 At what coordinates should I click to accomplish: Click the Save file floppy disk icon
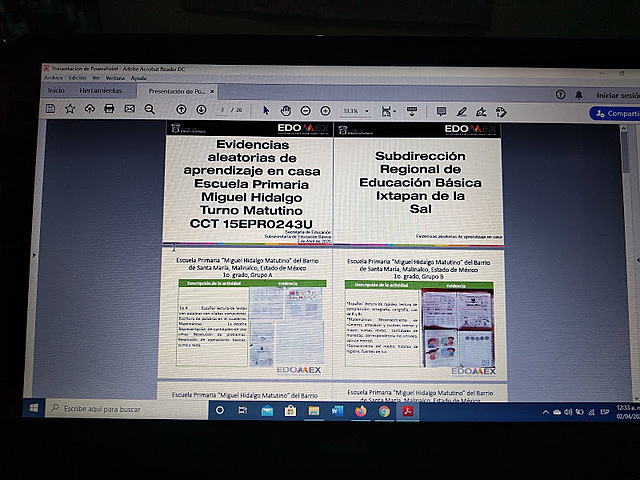point(50,109)
